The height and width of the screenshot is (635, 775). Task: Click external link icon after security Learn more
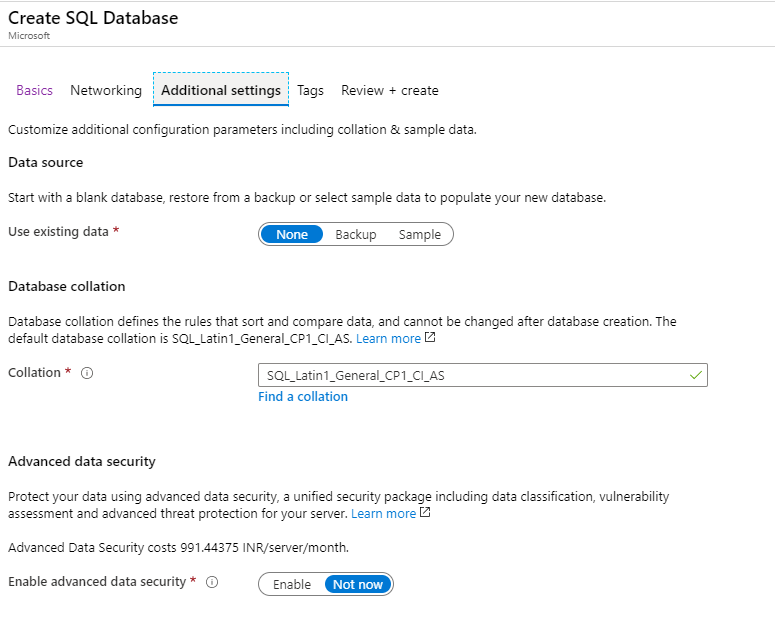pos(425,512)
